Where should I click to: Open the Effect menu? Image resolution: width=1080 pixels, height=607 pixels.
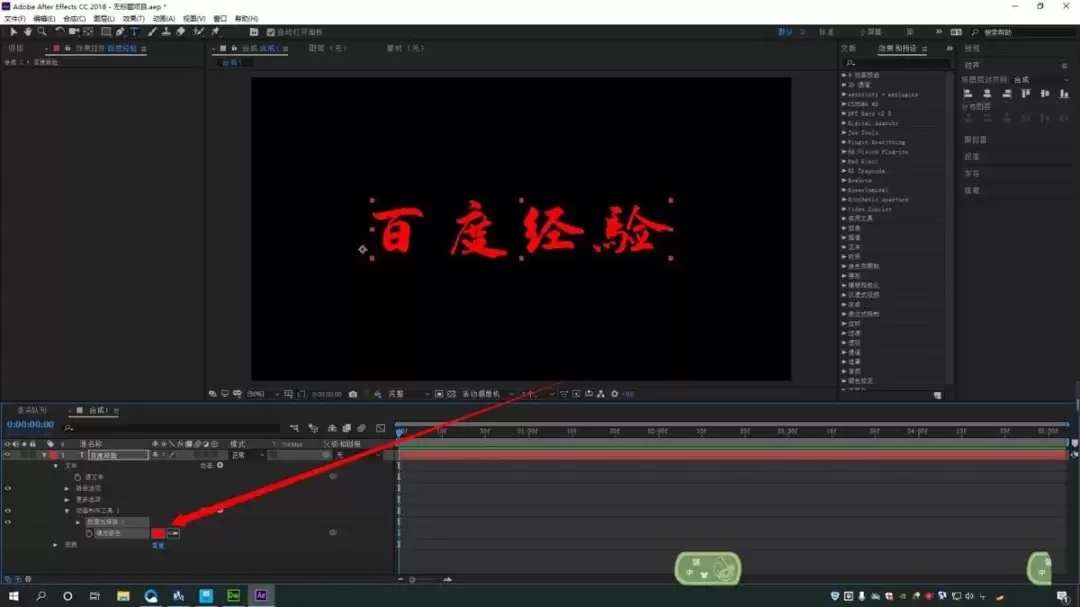click(134, 19)
